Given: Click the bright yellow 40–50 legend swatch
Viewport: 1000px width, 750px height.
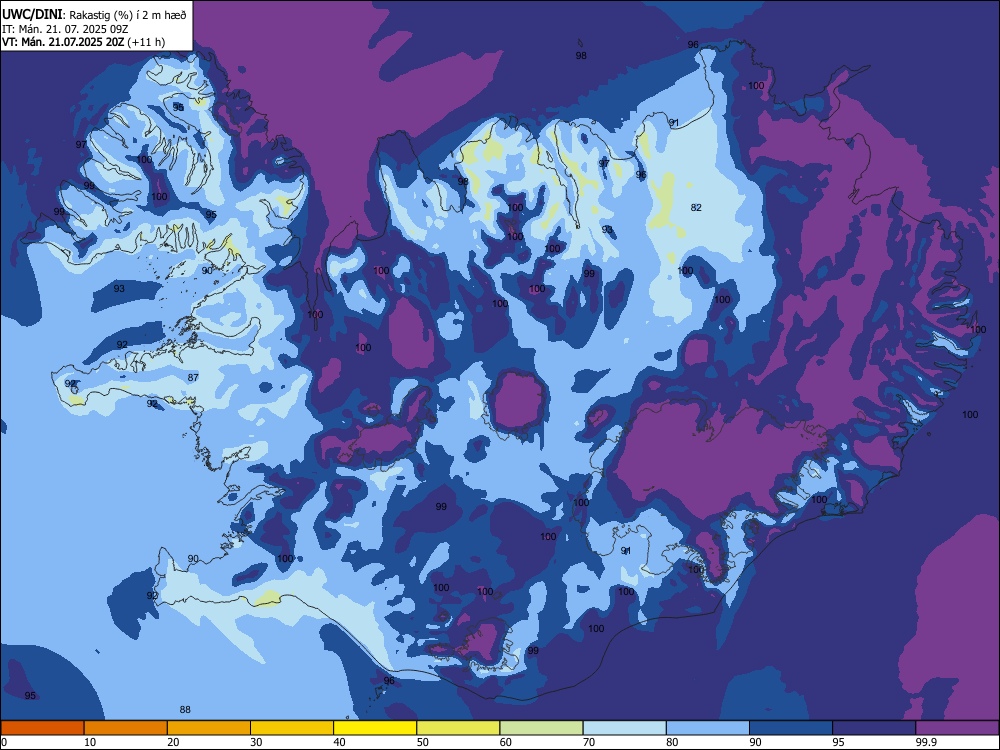Looking at the screenshot, I should (x=375, y=728).
